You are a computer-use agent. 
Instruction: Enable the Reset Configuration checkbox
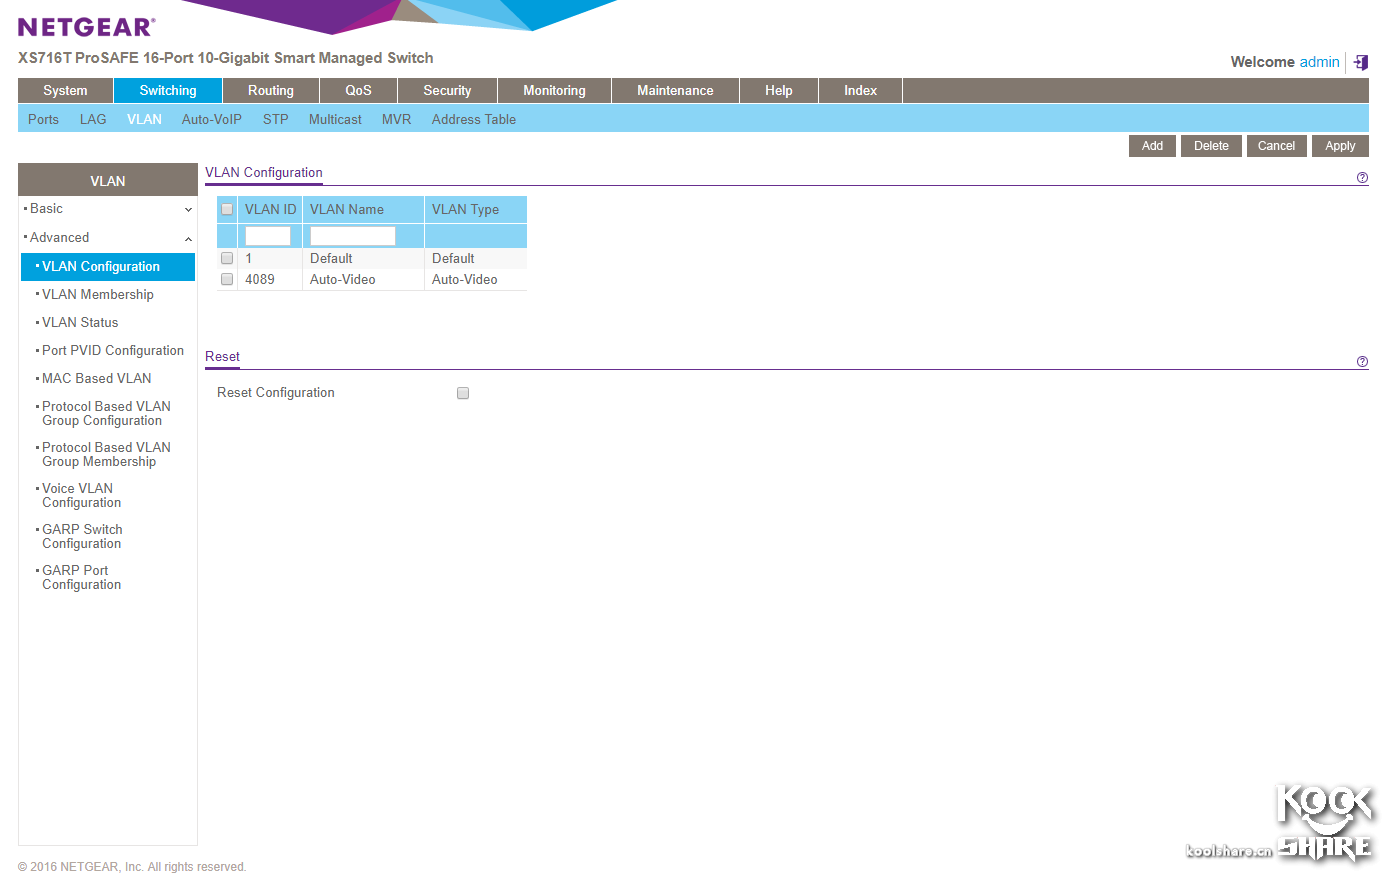463,393
